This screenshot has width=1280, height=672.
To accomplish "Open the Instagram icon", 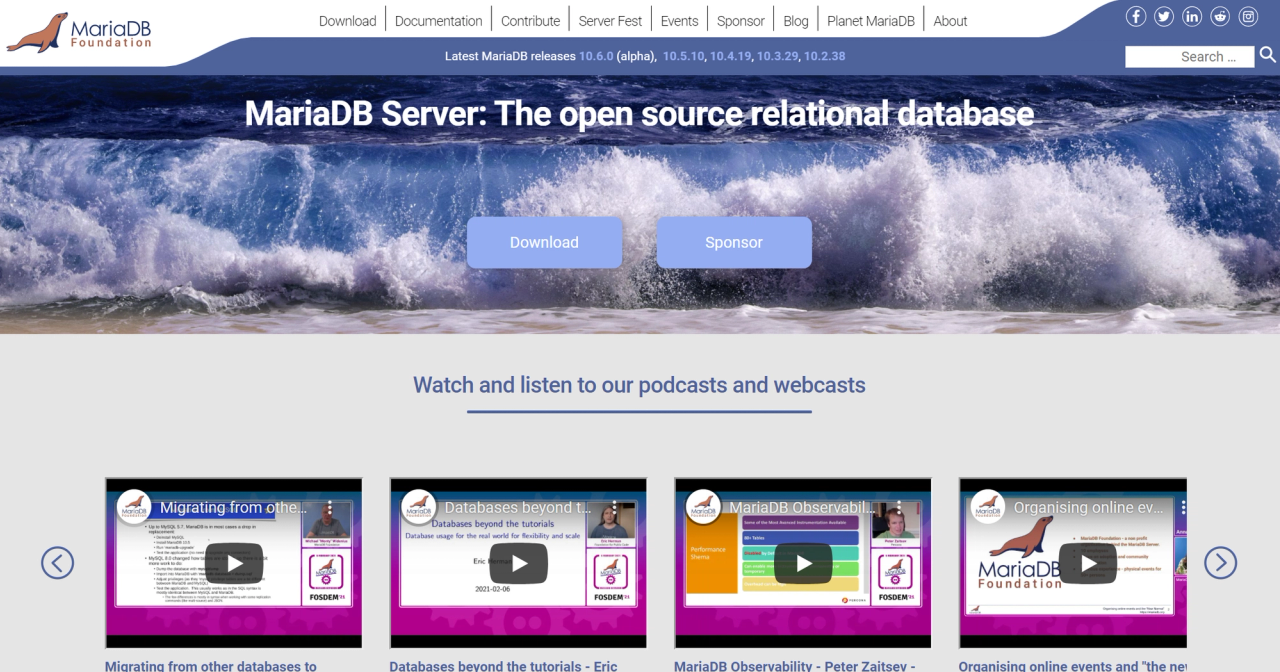I will [1248, 16].
